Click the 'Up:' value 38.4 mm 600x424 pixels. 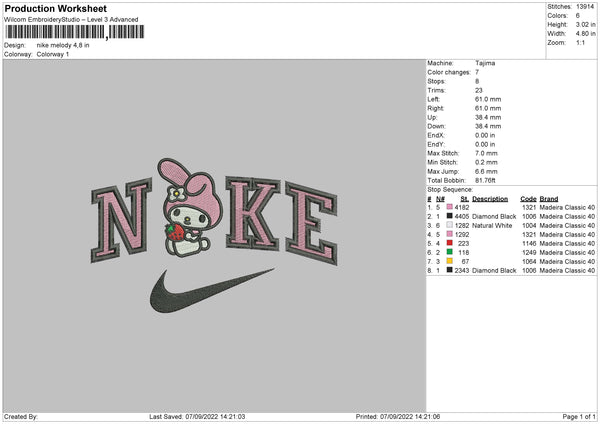488,117
